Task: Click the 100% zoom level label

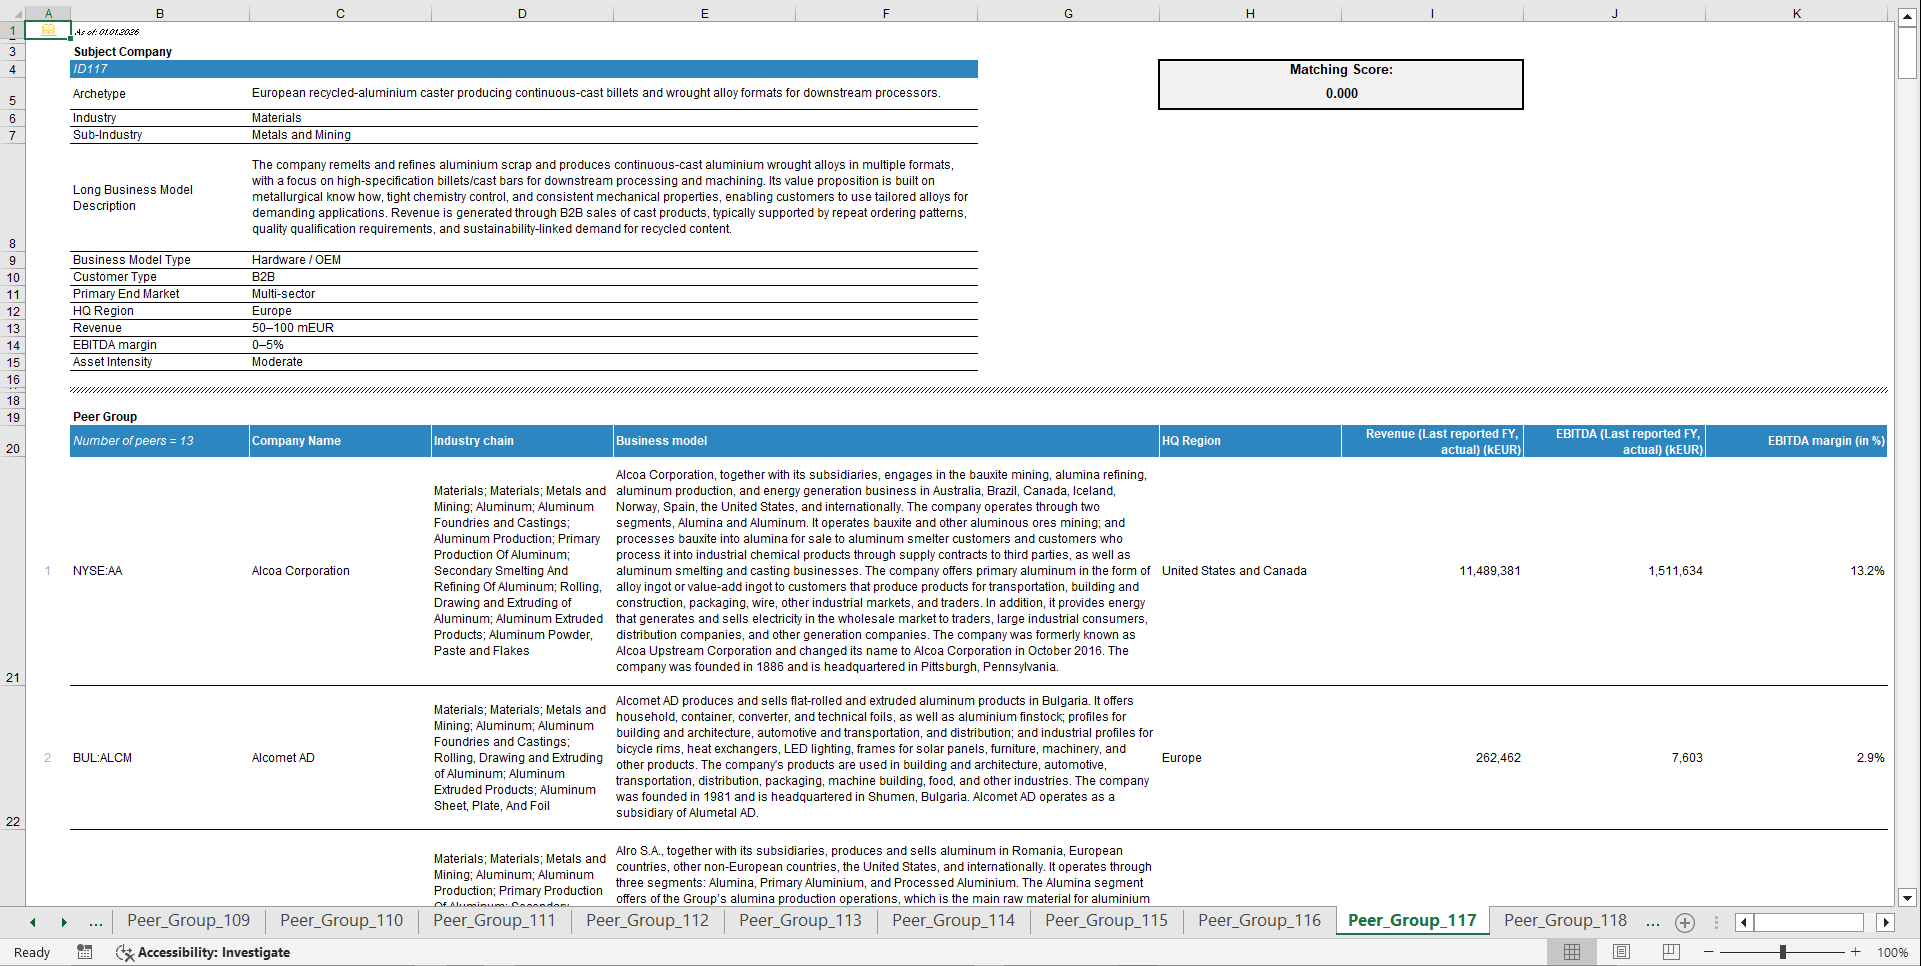Action: pyautogui.click(x=1892, y=952)
